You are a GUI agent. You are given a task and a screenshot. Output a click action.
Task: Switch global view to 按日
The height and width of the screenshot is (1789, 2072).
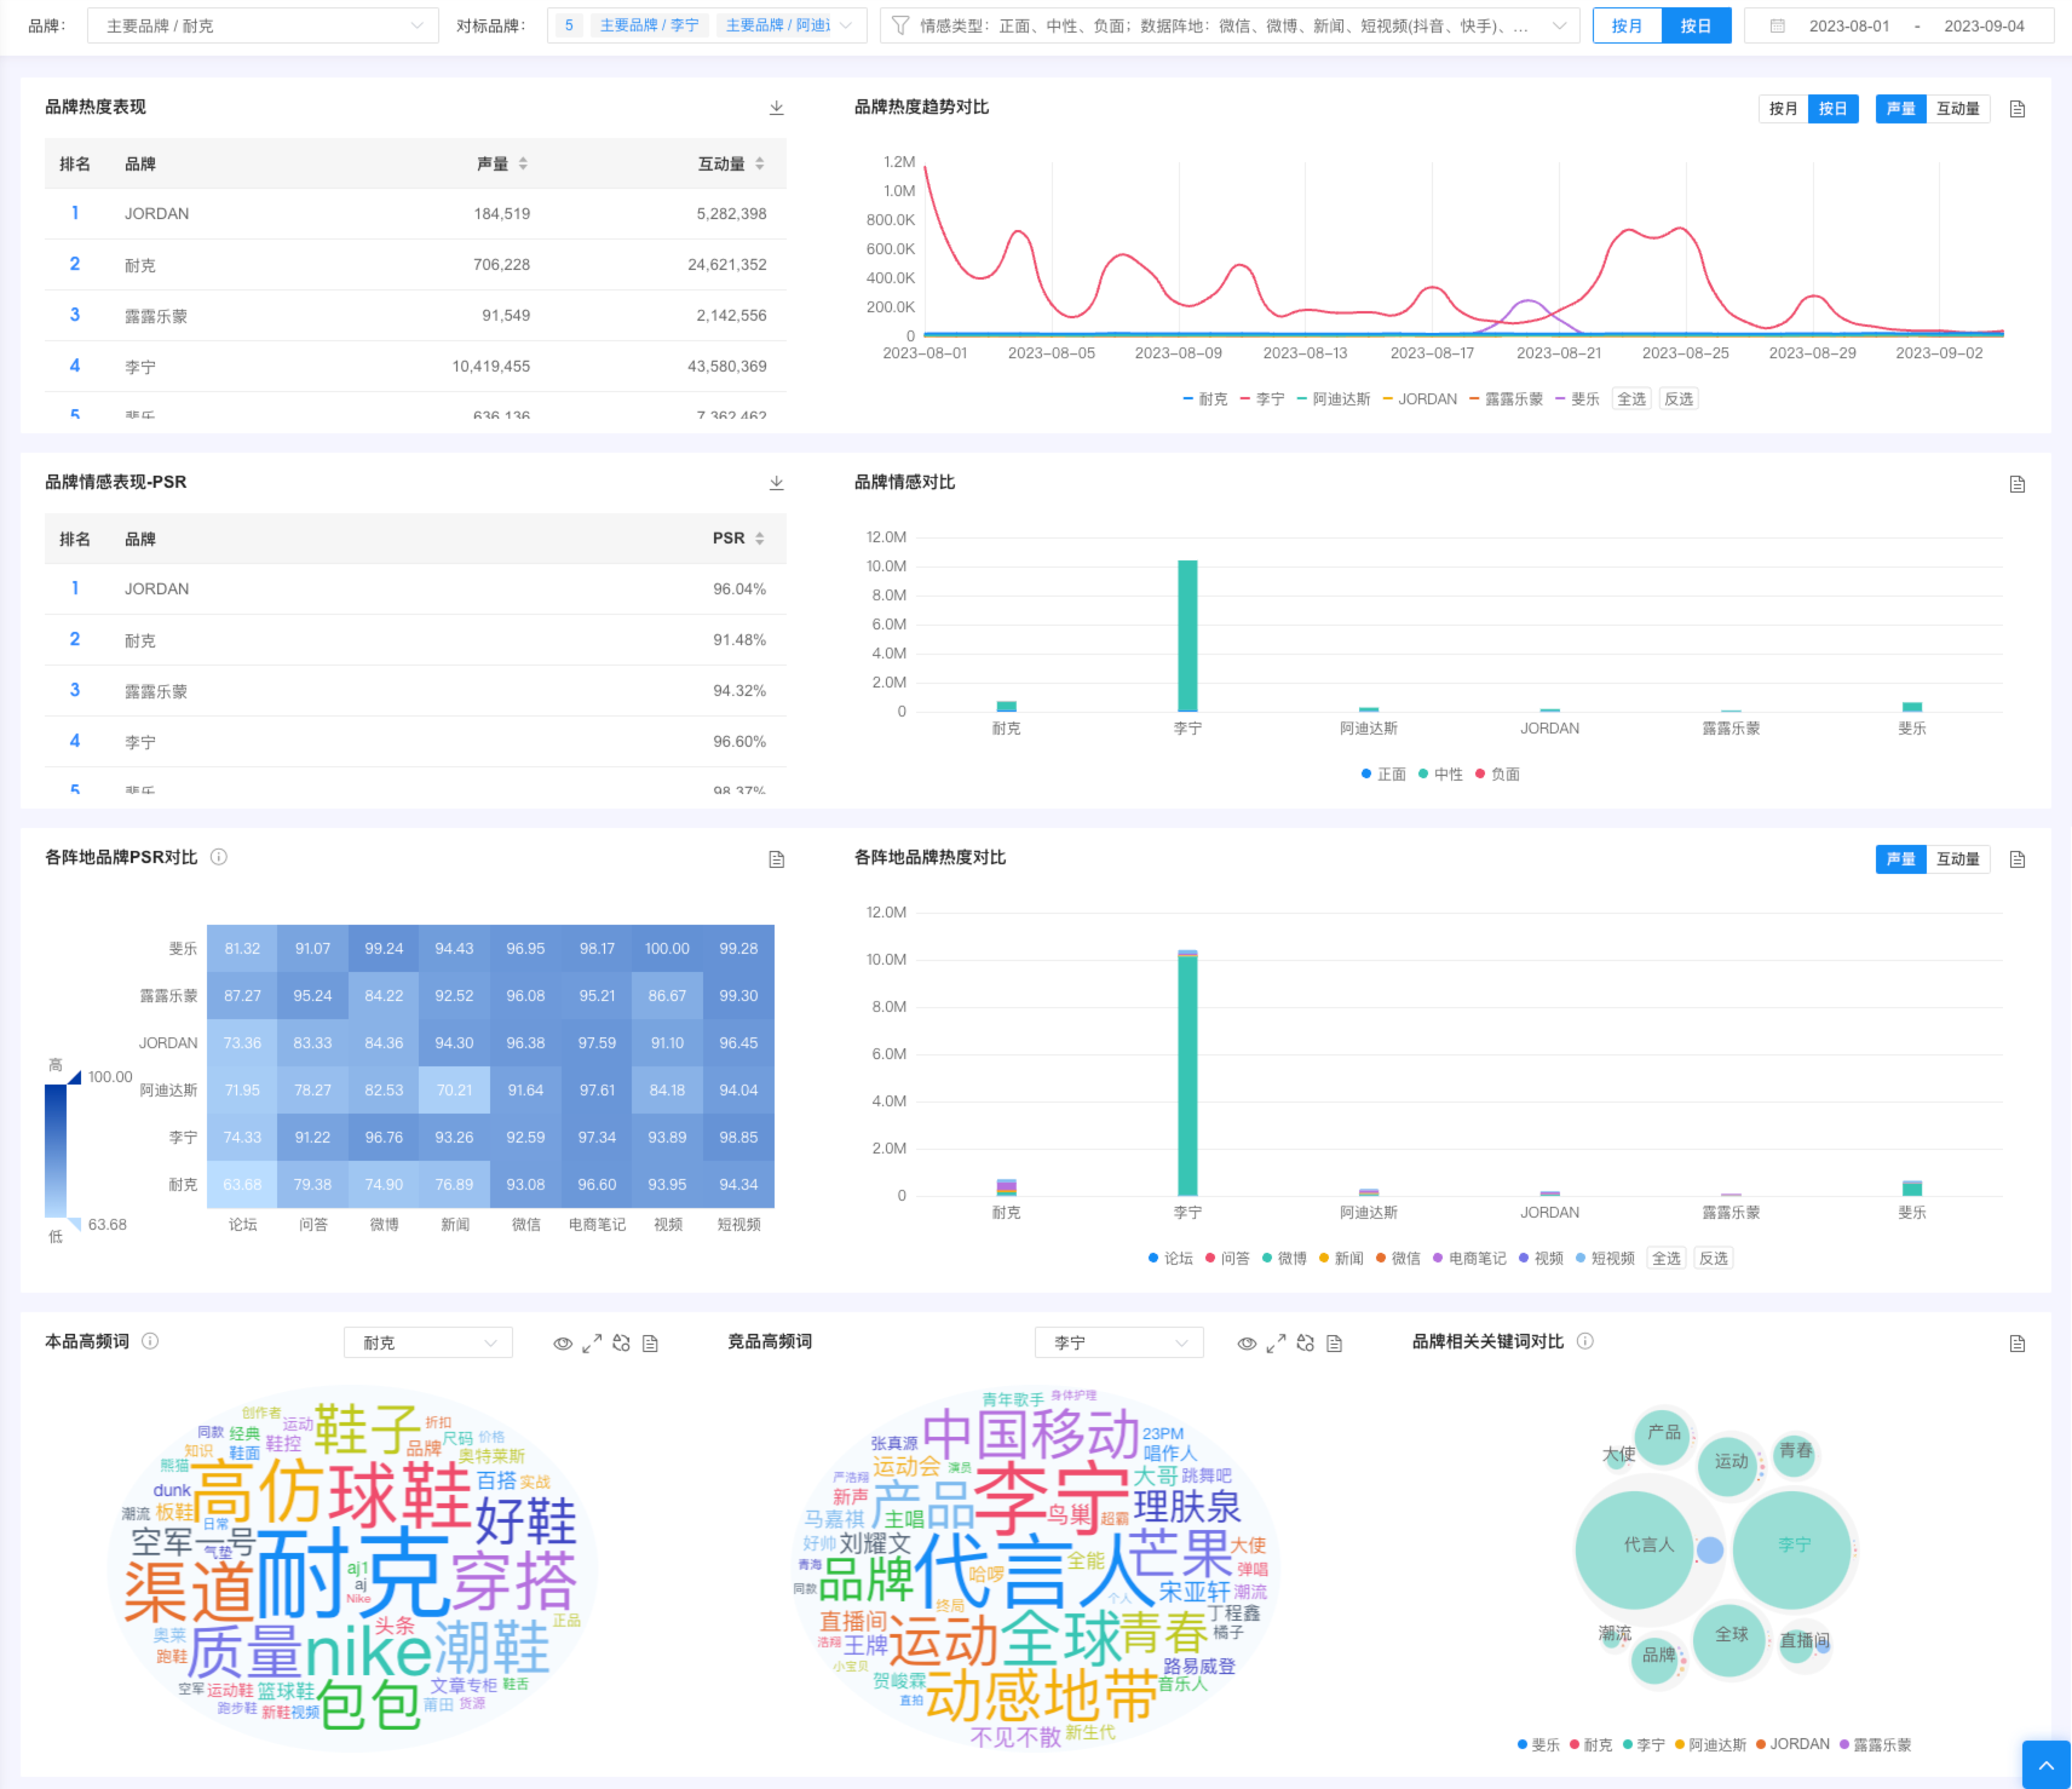[x=1696, y=26]
